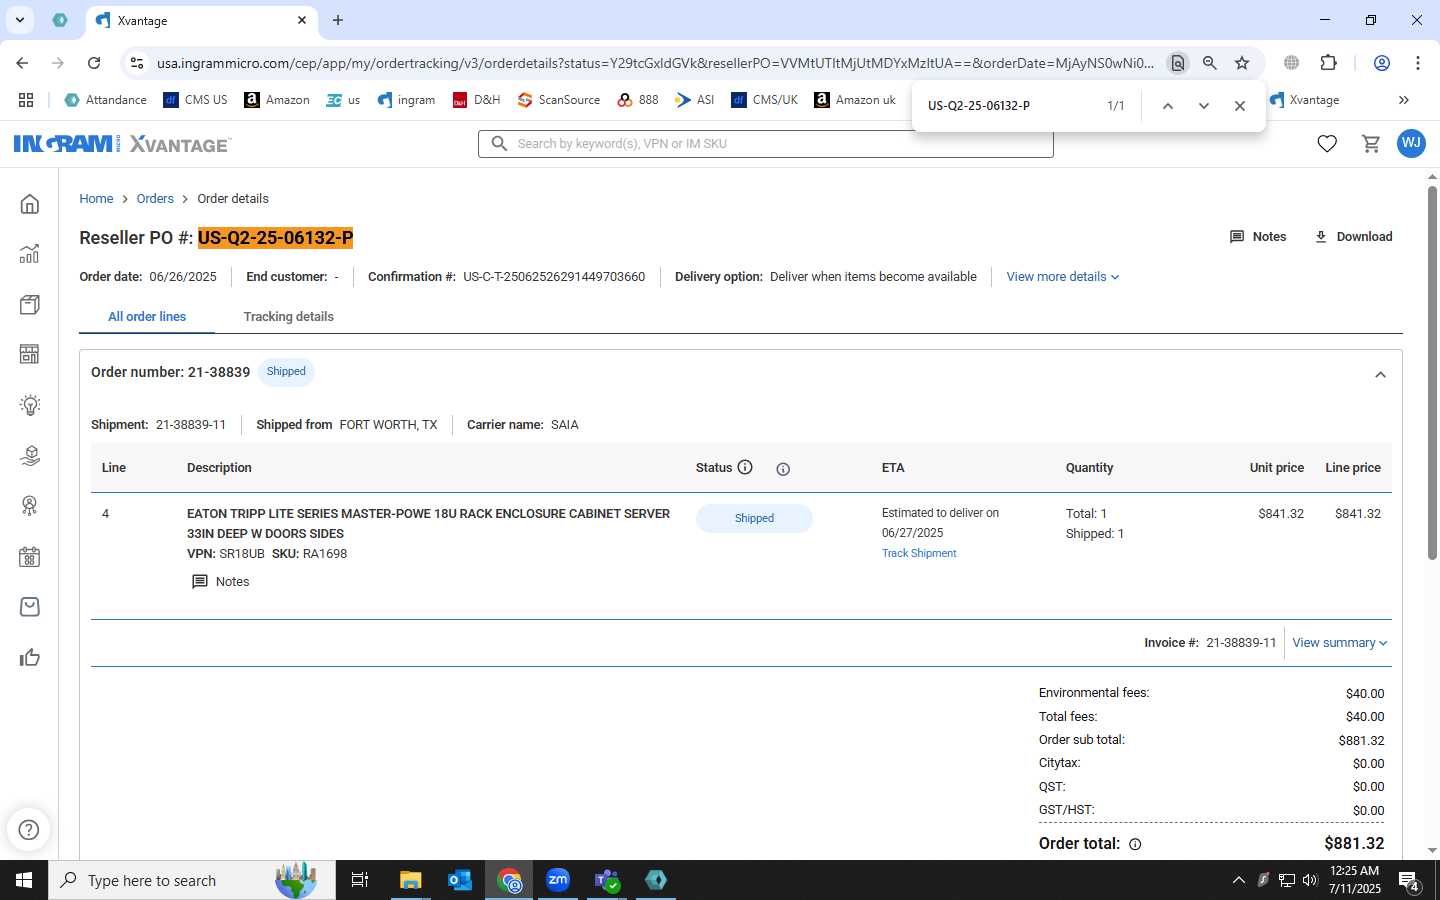1440x900 pixels.
Task: Open the Chrome three-dot menu
Action: click(x=1418, y=63)
